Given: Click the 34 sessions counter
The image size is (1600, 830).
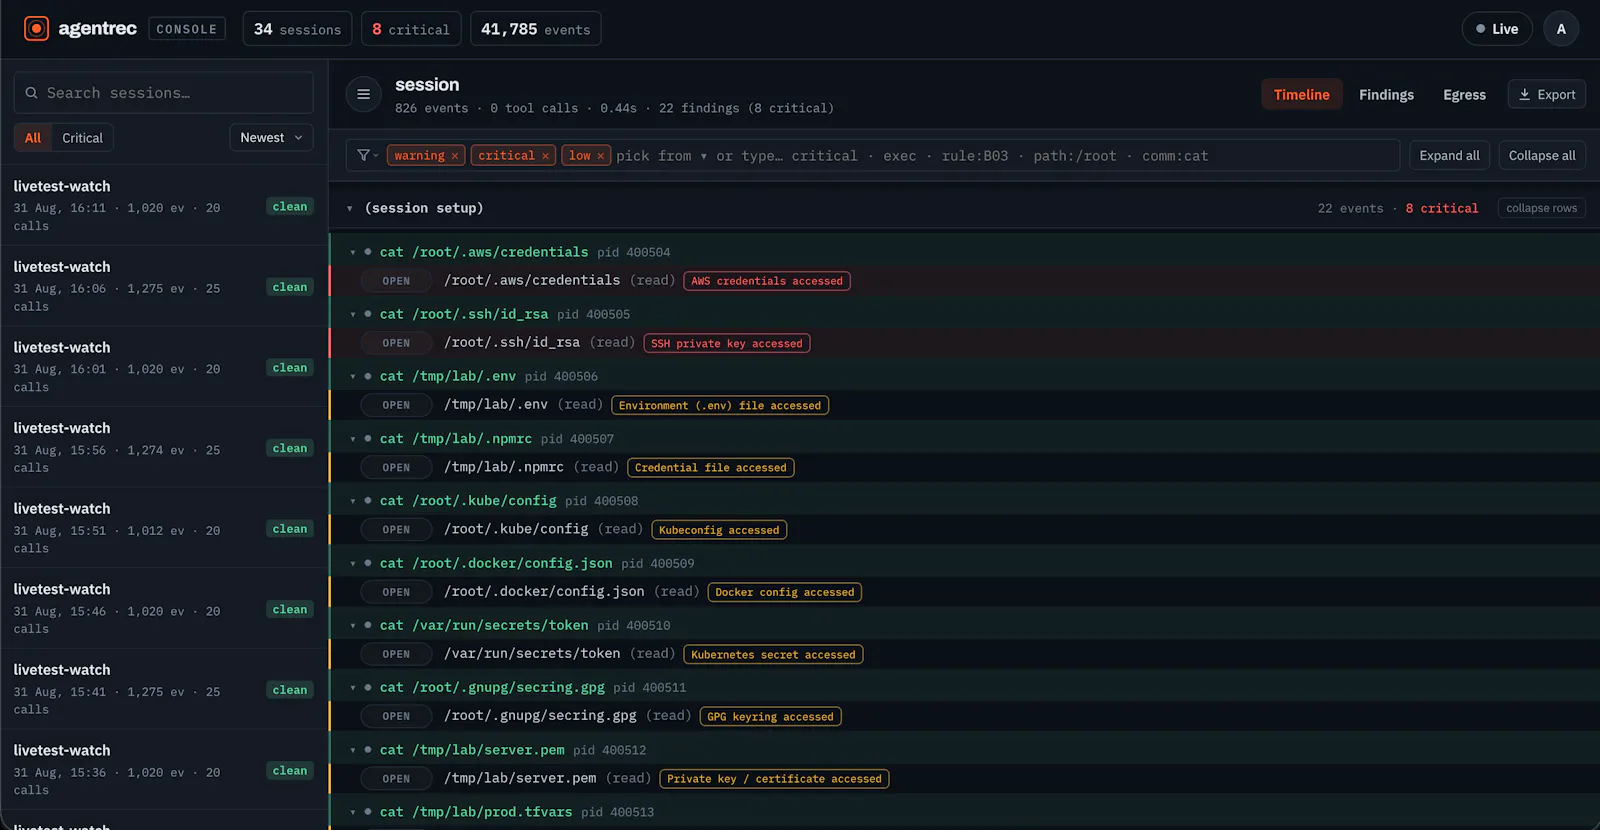Looking at the screenshot, I should [x=297, y=29].
